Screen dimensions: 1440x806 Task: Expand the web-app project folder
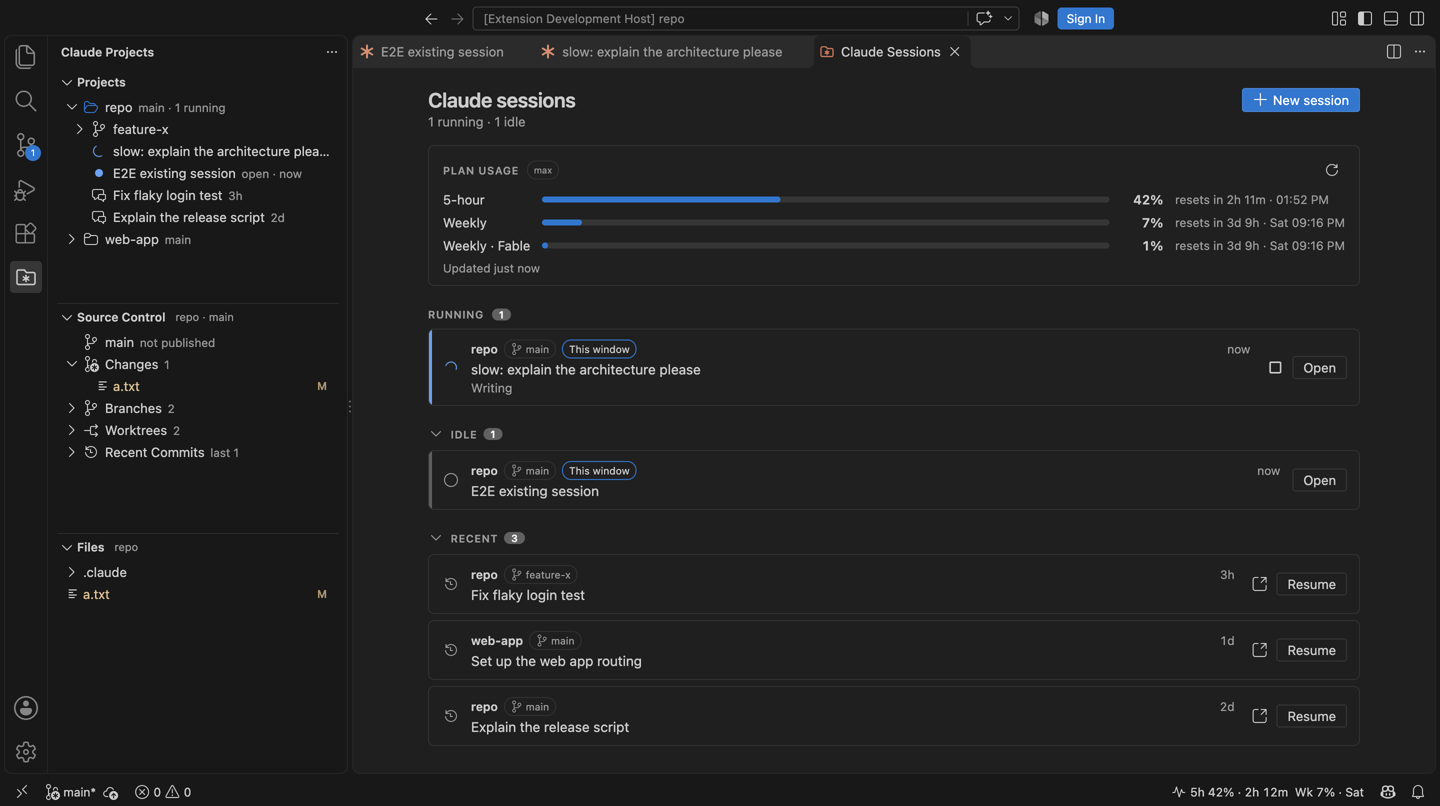tap(72, 240)
